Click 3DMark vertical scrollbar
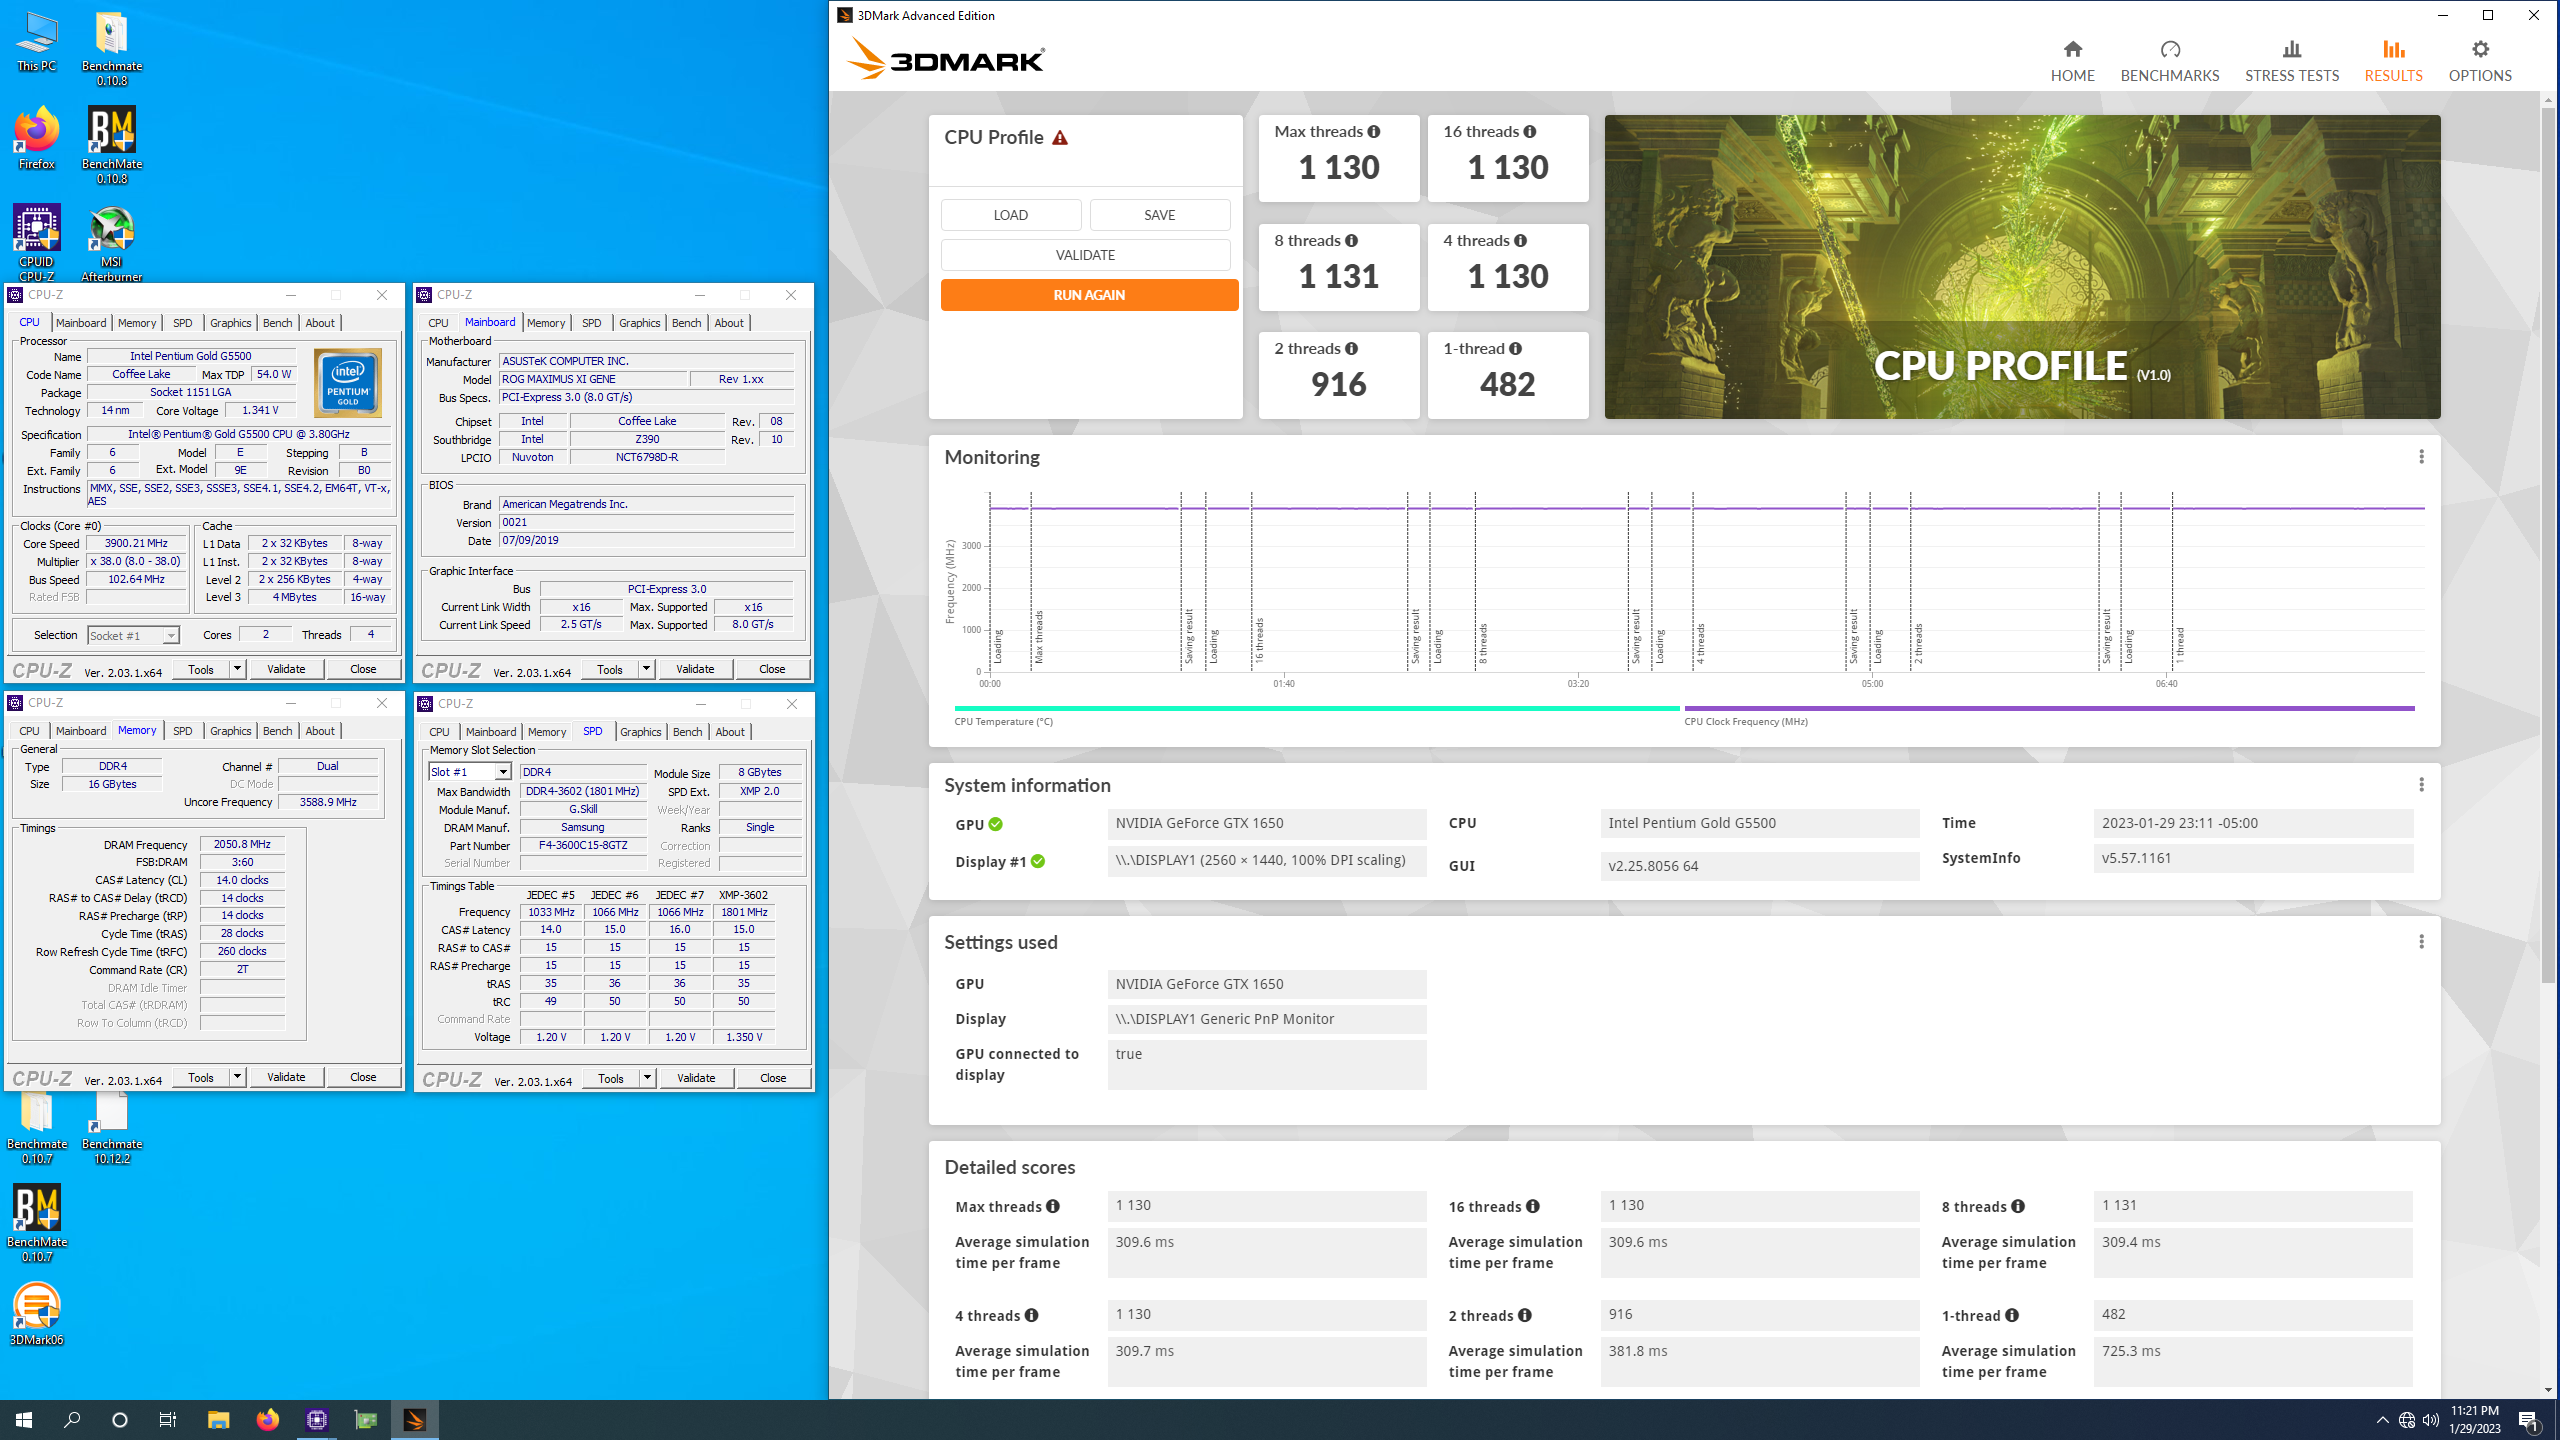 tap(2547, 545)
